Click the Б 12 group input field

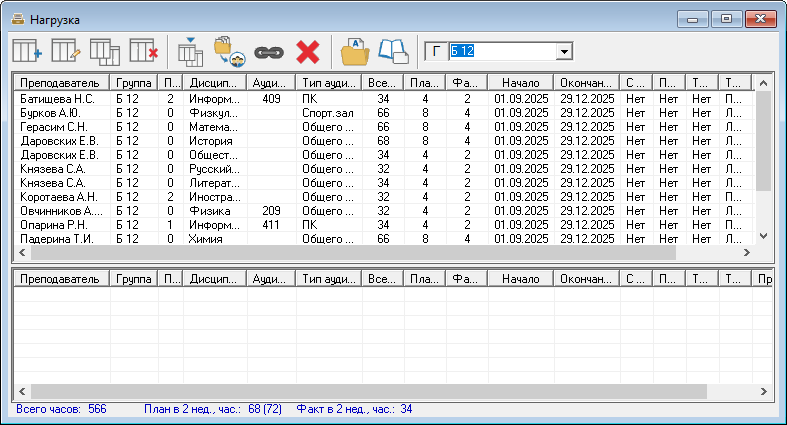pyautogui.click(x=500, y=51)
